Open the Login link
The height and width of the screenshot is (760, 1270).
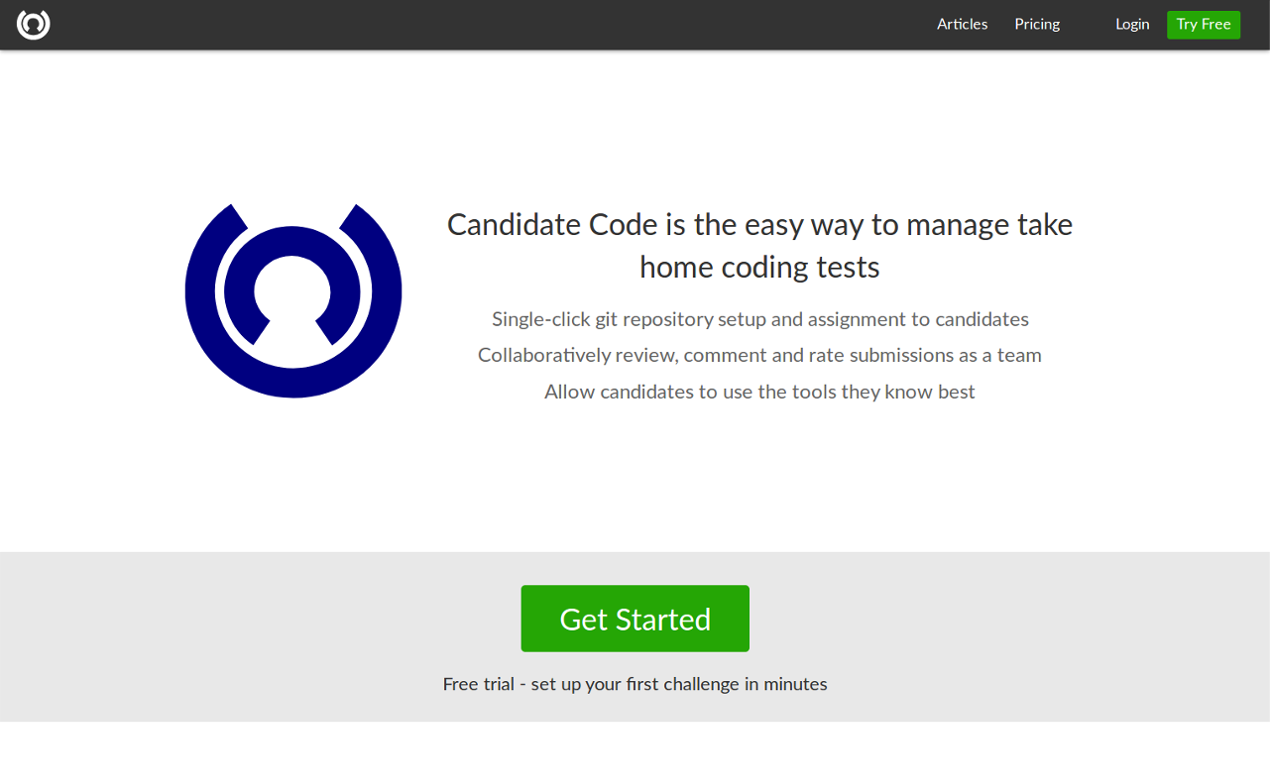point(1132,24)
